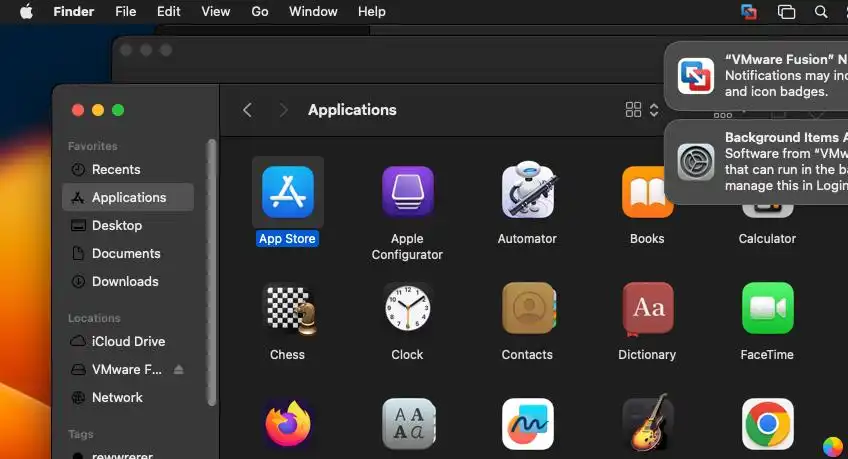The width and height of the screenshot is (848, 459).
Task: Go forward with the right chevron
Action: (x=283, y=110)
